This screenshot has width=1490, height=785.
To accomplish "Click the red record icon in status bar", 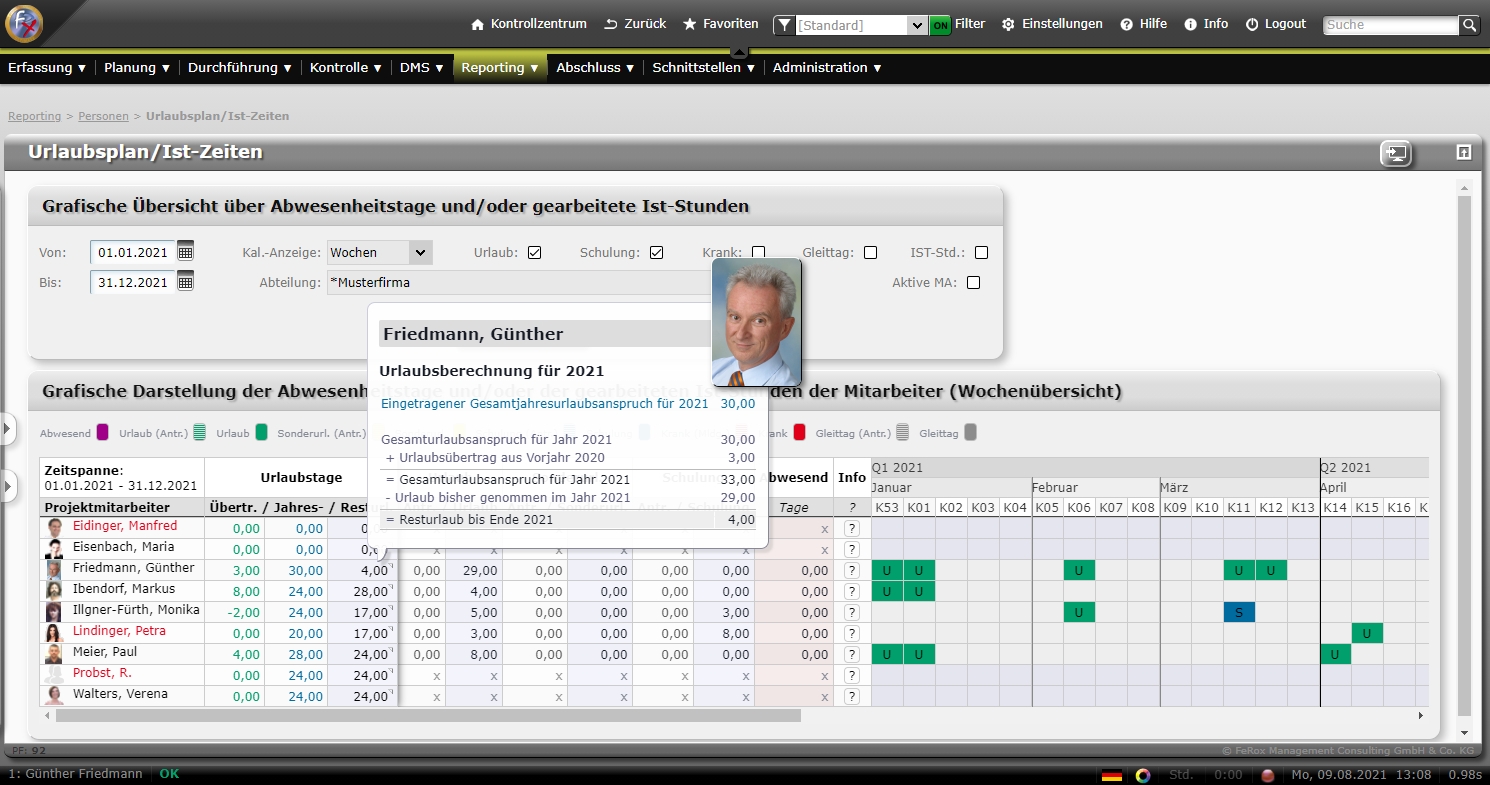I will click(1266, 775).
